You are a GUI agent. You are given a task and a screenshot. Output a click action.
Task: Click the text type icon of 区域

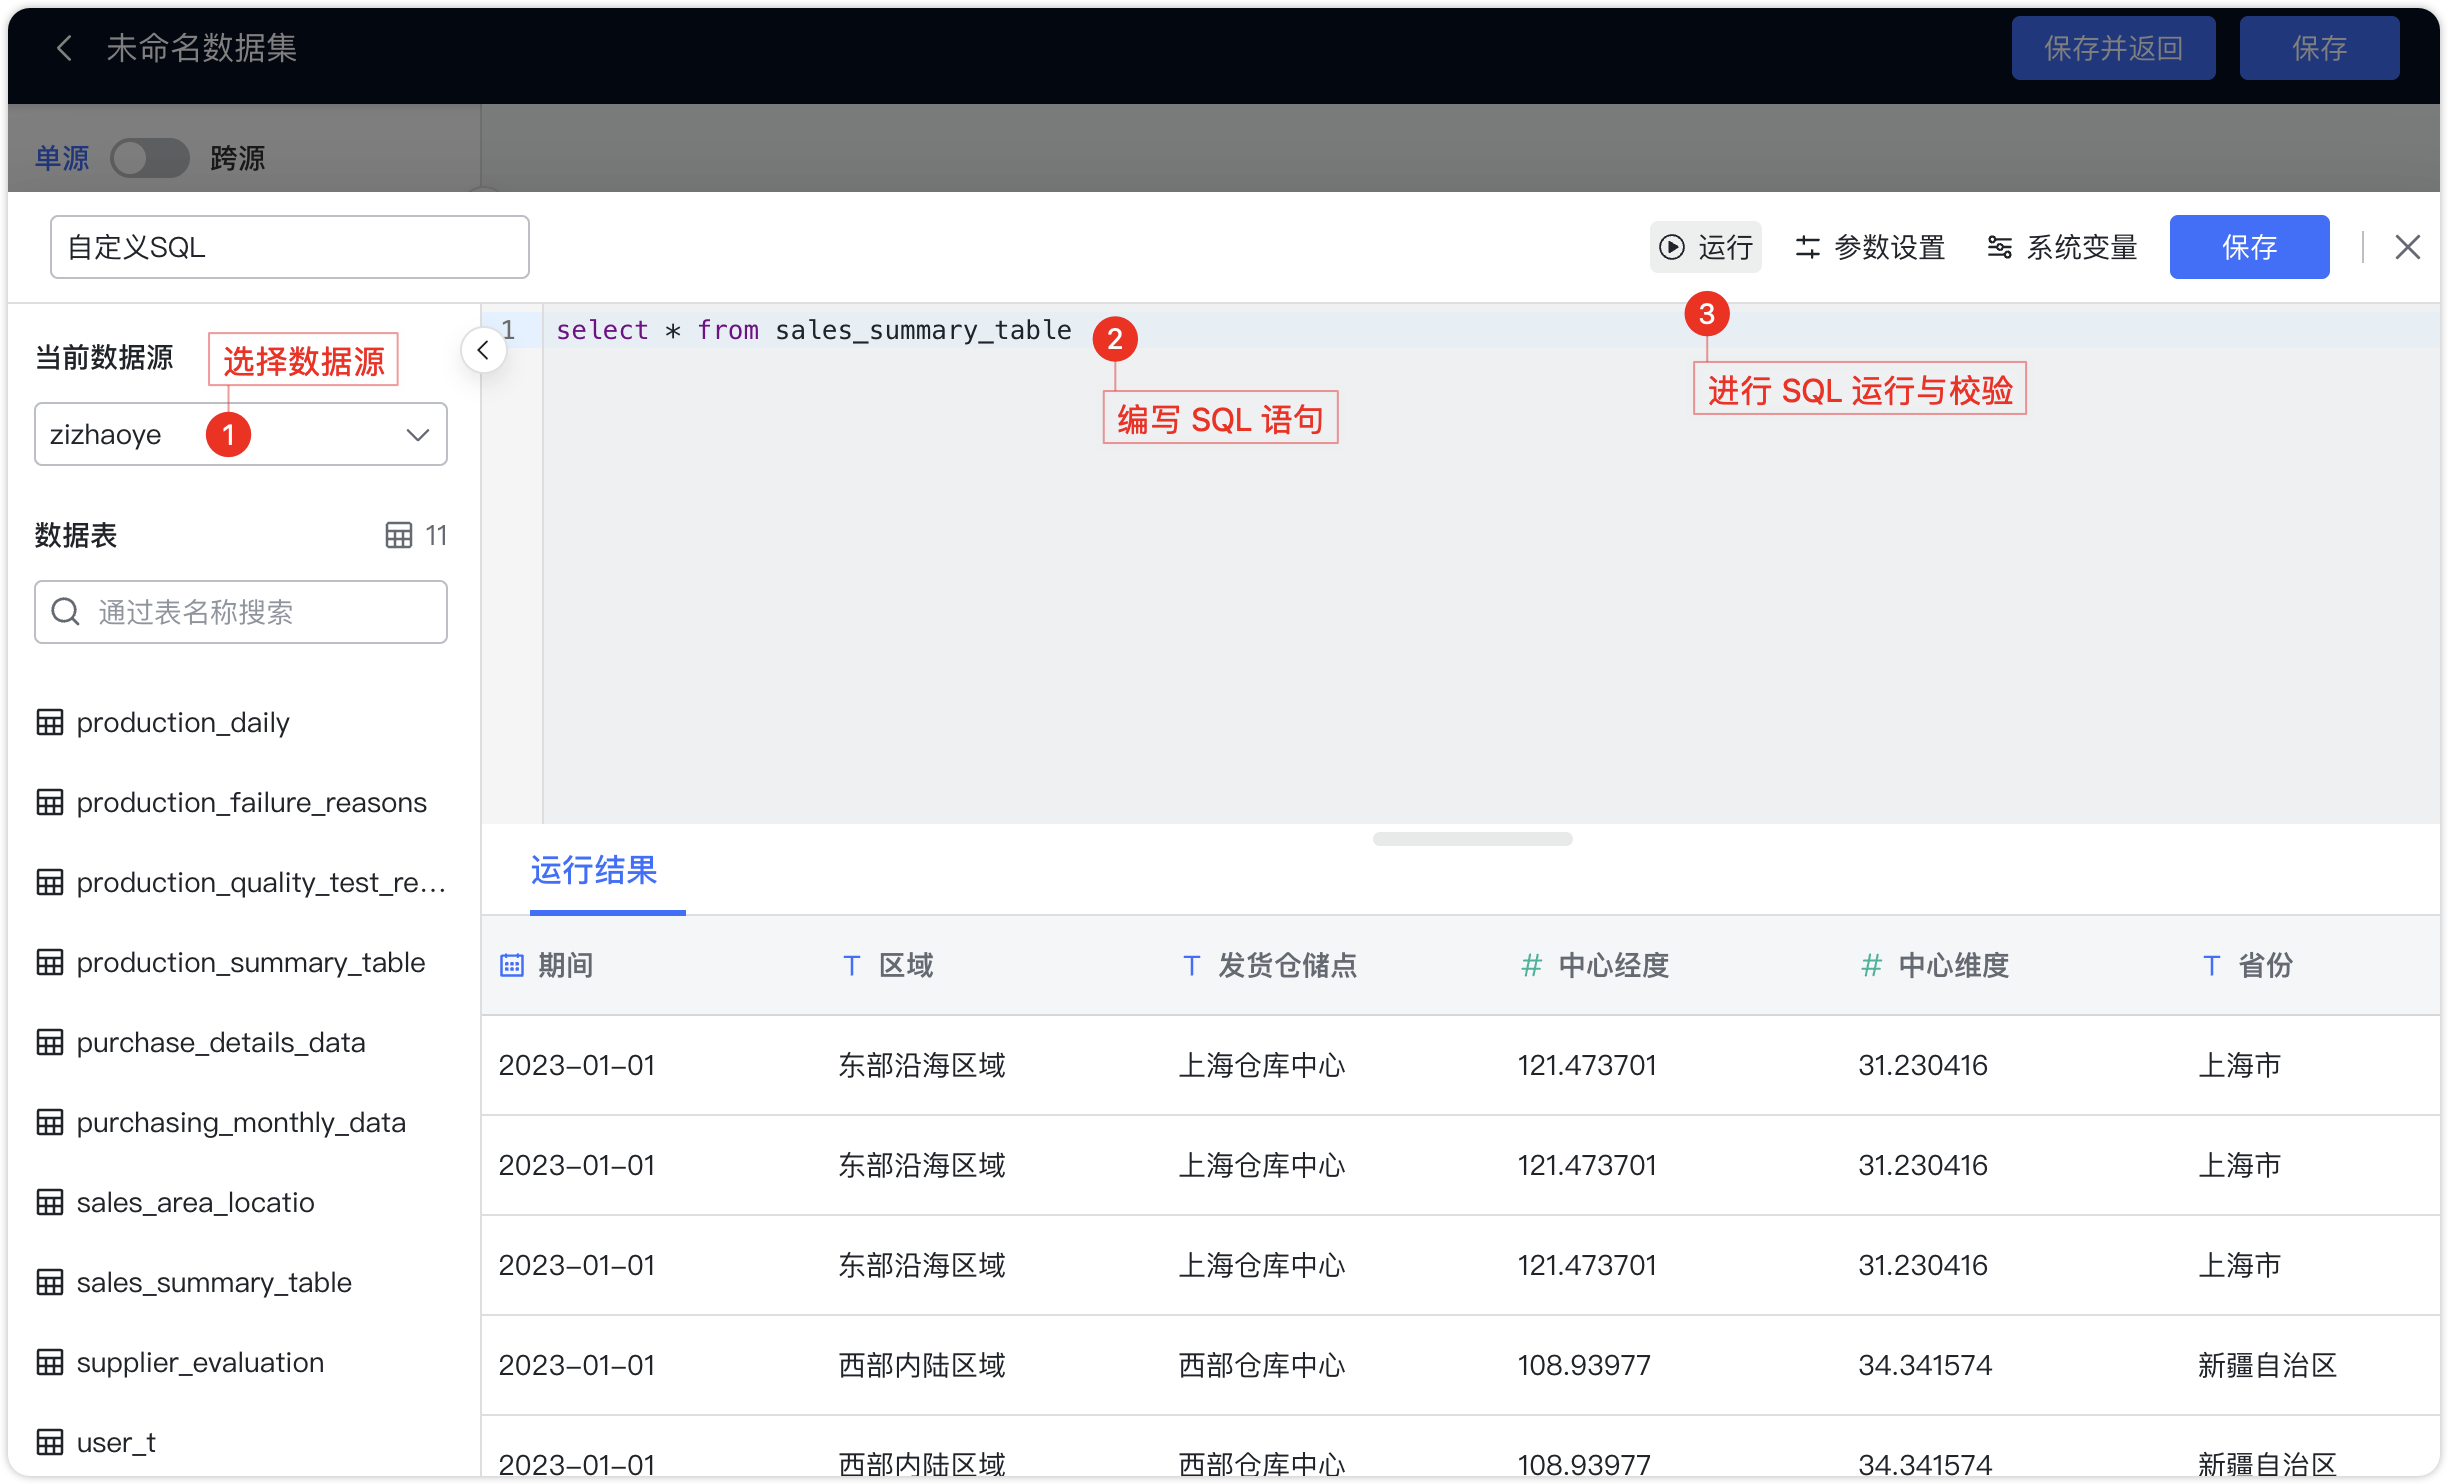(852, 965)
